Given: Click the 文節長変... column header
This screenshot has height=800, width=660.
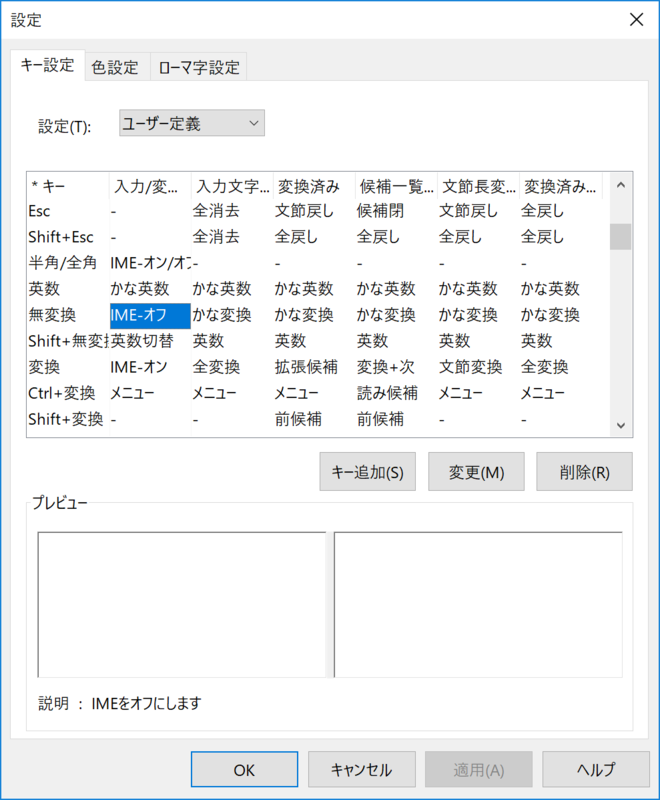Looking at the screenshot, I should pyautogui.click(x=478, y=186).
